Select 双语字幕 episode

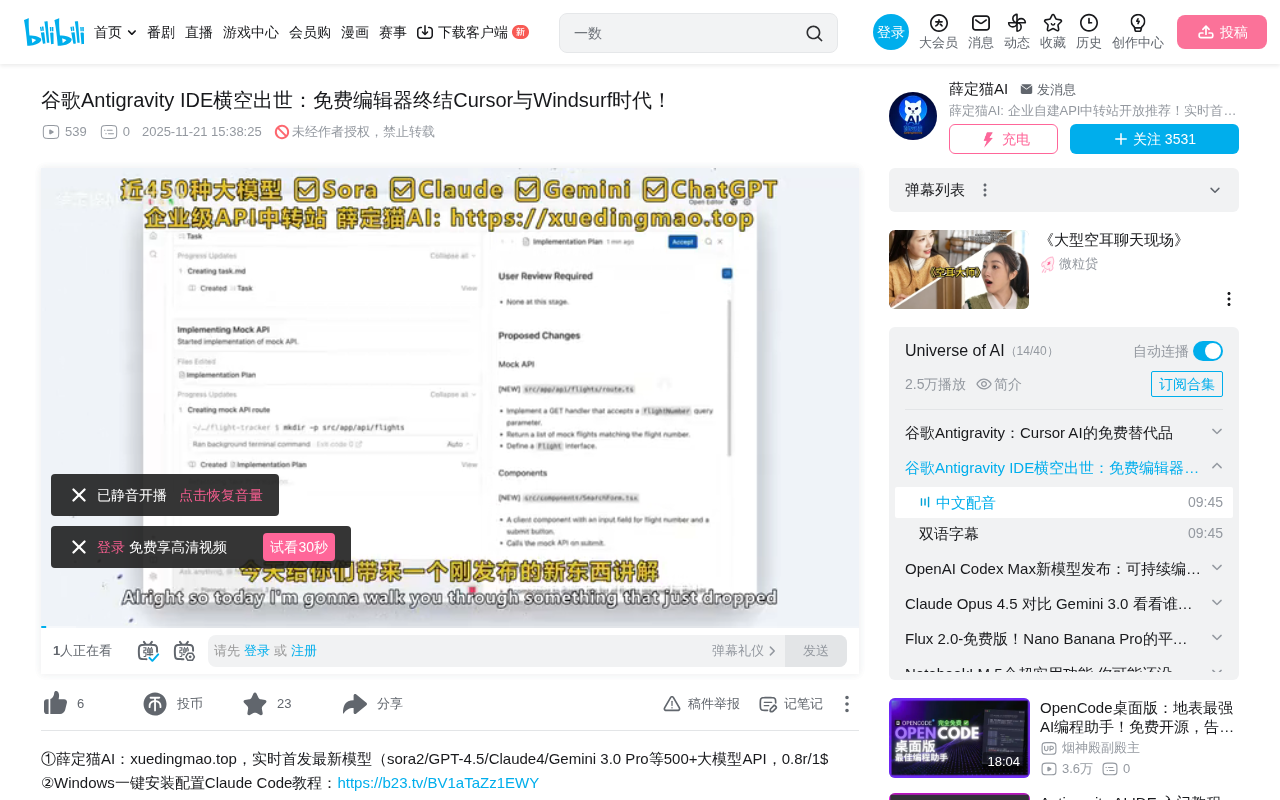[1064, 533]
